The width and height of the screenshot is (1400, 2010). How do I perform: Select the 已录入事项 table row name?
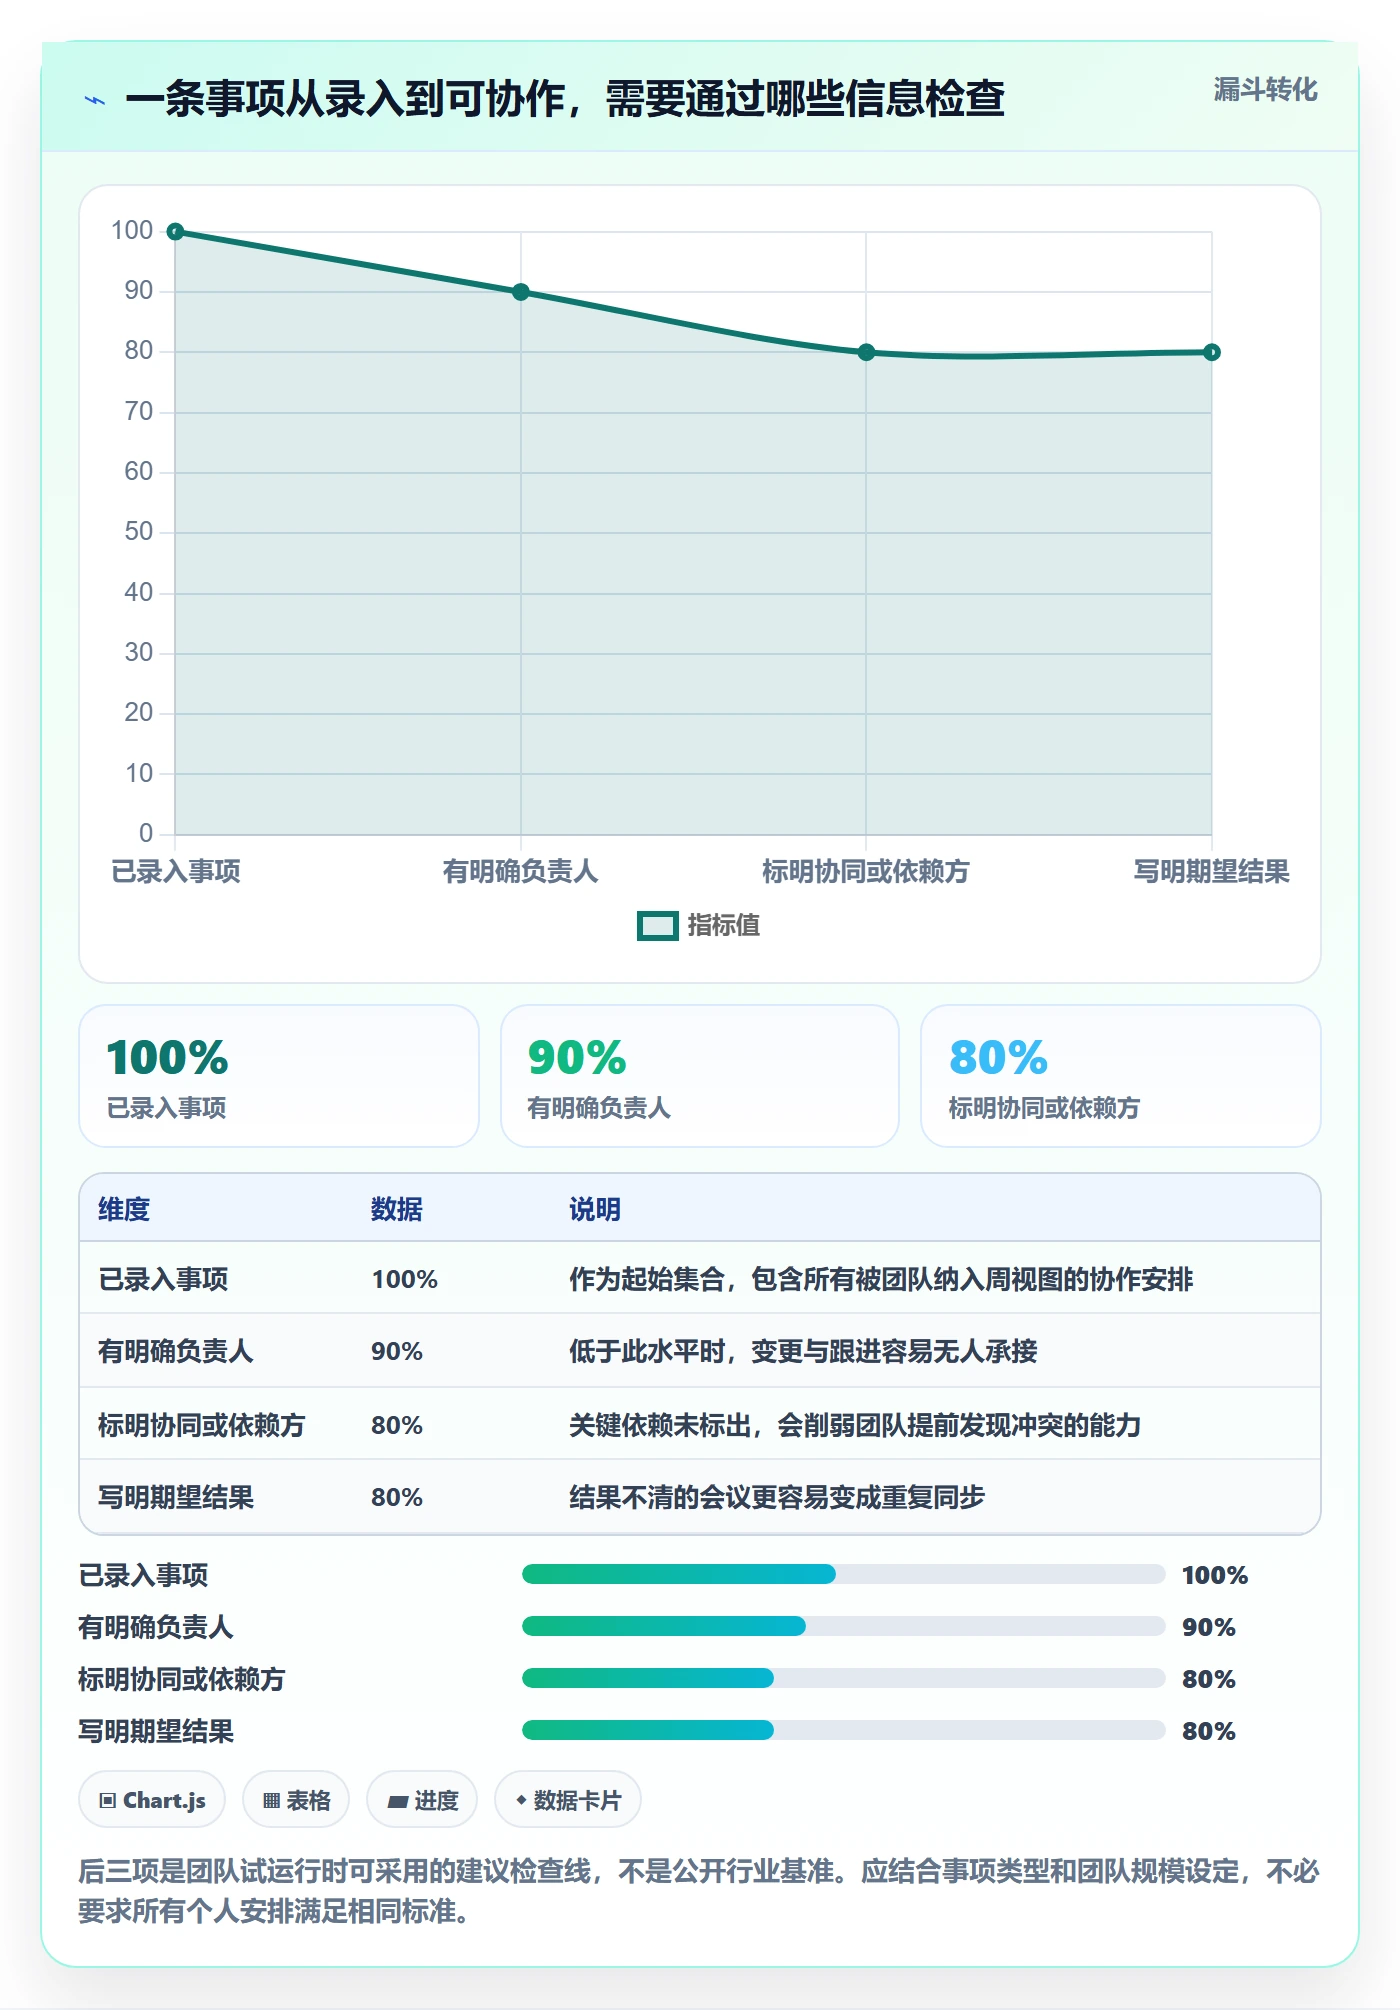click(163, 1279)
